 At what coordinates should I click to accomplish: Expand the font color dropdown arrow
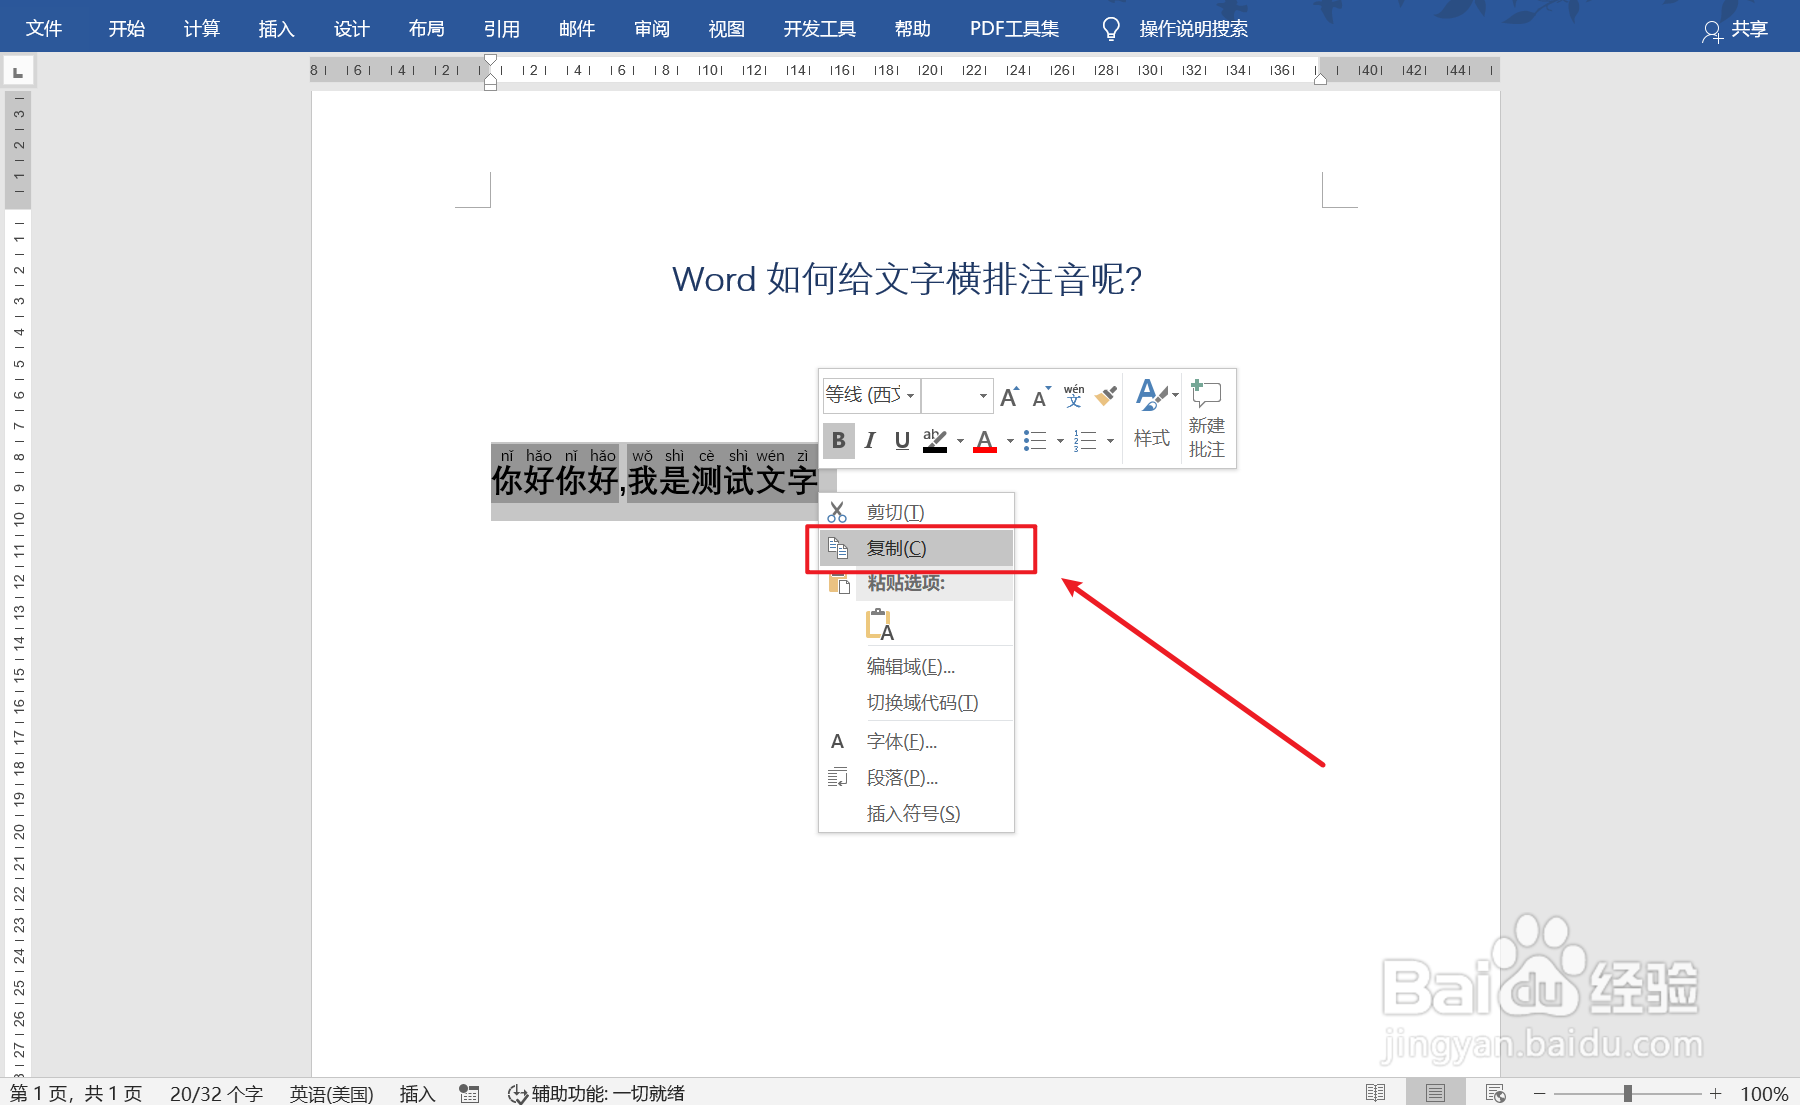pos(1010,441)
